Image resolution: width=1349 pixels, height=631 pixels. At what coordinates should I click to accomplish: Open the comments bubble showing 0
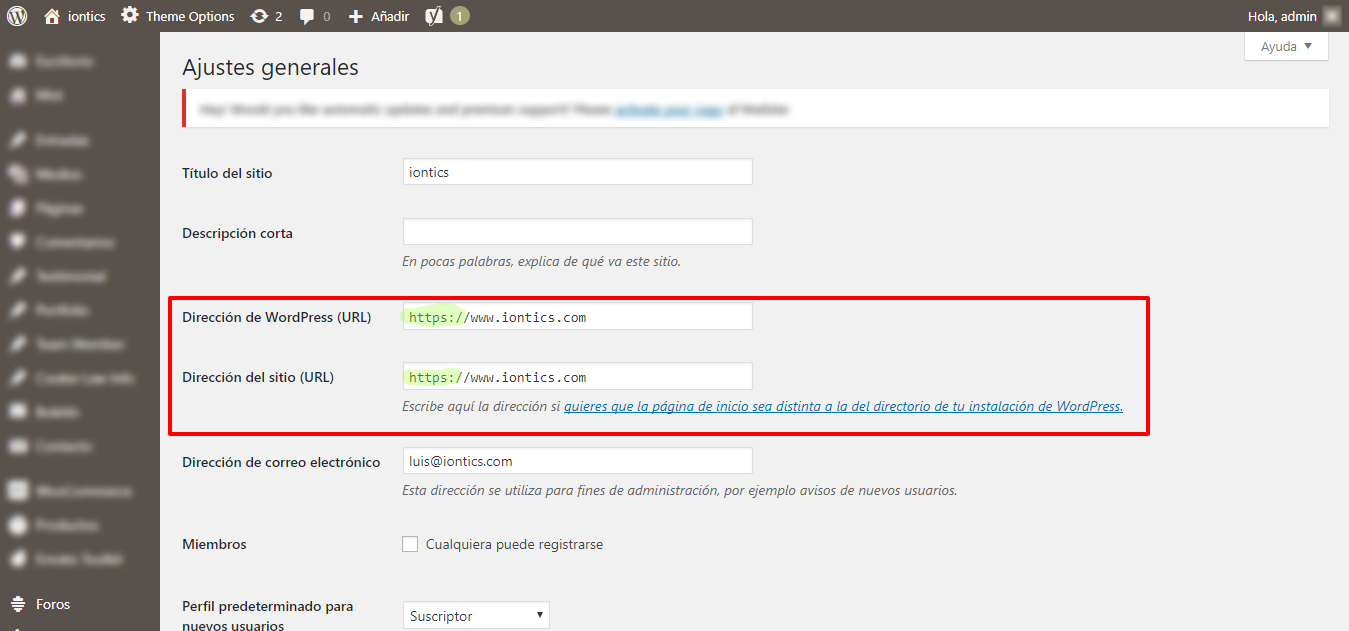[315, 16]
